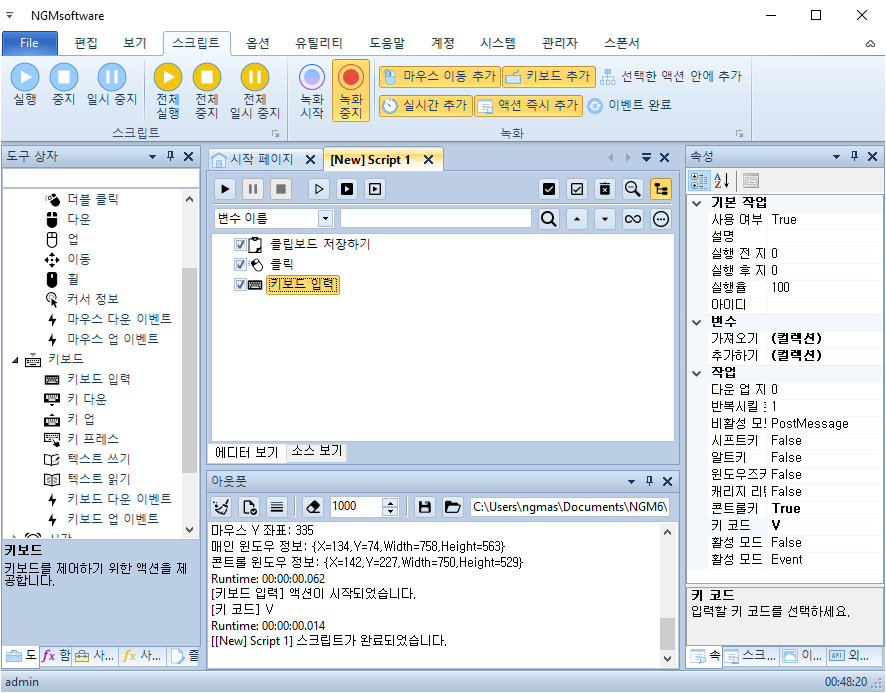Close the [New] Script 1 tab
This screenshot has height=693, width=886.
click(x=429, y=160)
